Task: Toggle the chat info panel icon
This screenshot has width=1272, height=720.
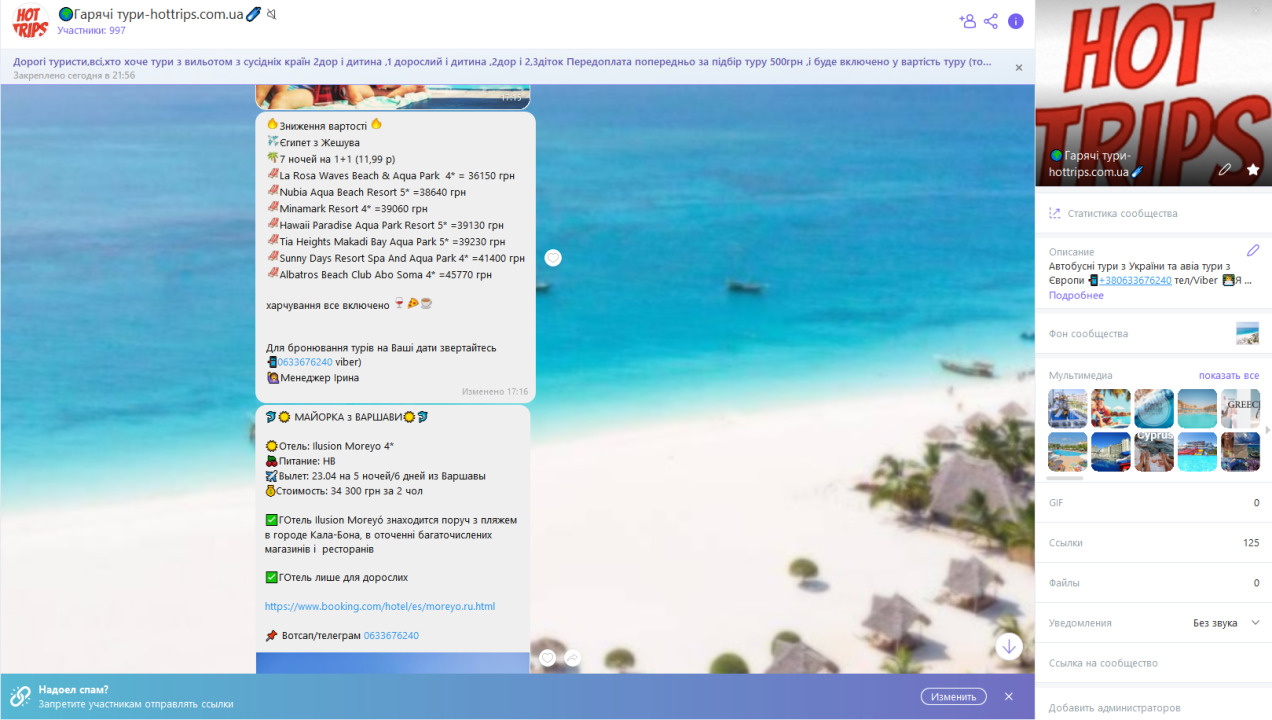Action: [1016, 21]
